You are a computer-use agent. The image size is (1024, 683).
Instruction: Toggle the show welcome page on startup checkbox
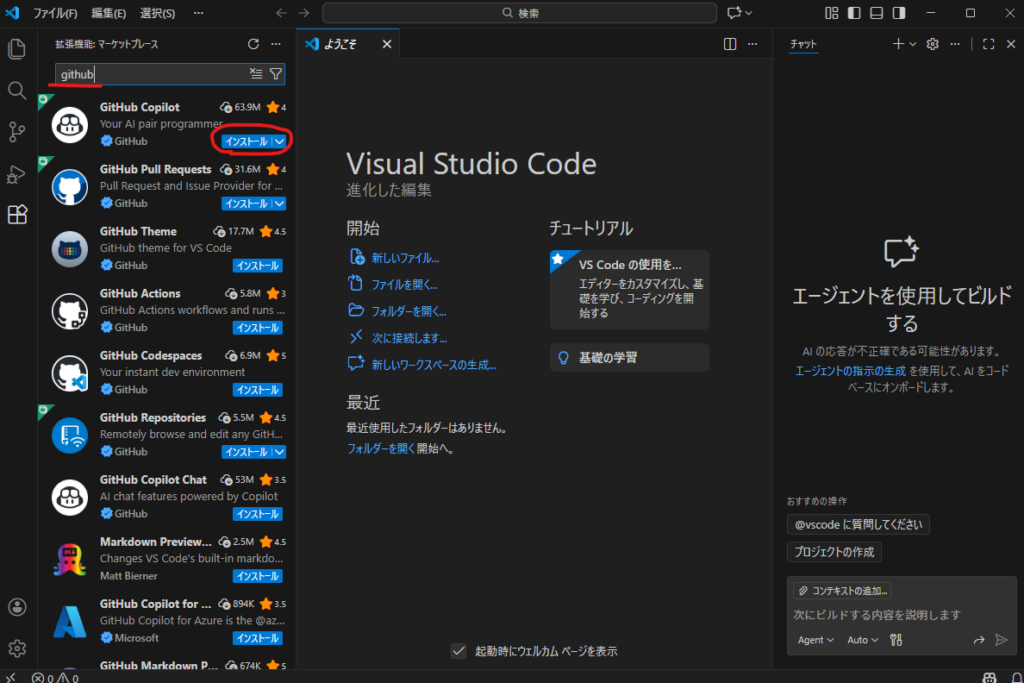(459, 651)
